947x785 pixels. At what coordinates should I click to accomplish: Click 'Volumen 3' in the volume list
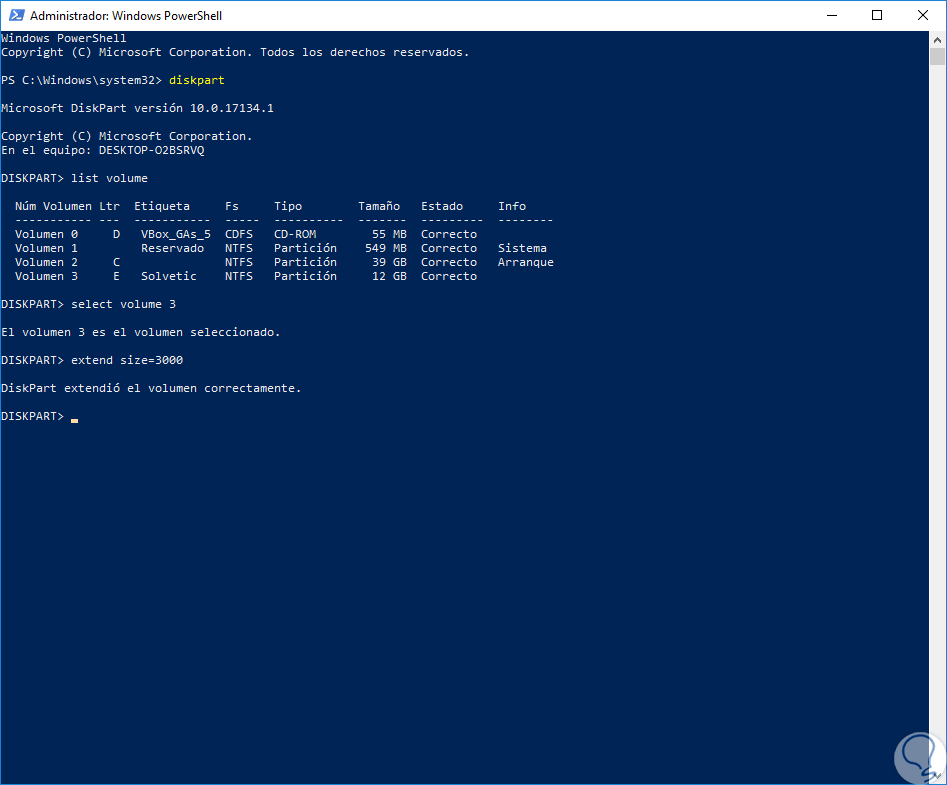pyautogui.click(x=47, y=276)
